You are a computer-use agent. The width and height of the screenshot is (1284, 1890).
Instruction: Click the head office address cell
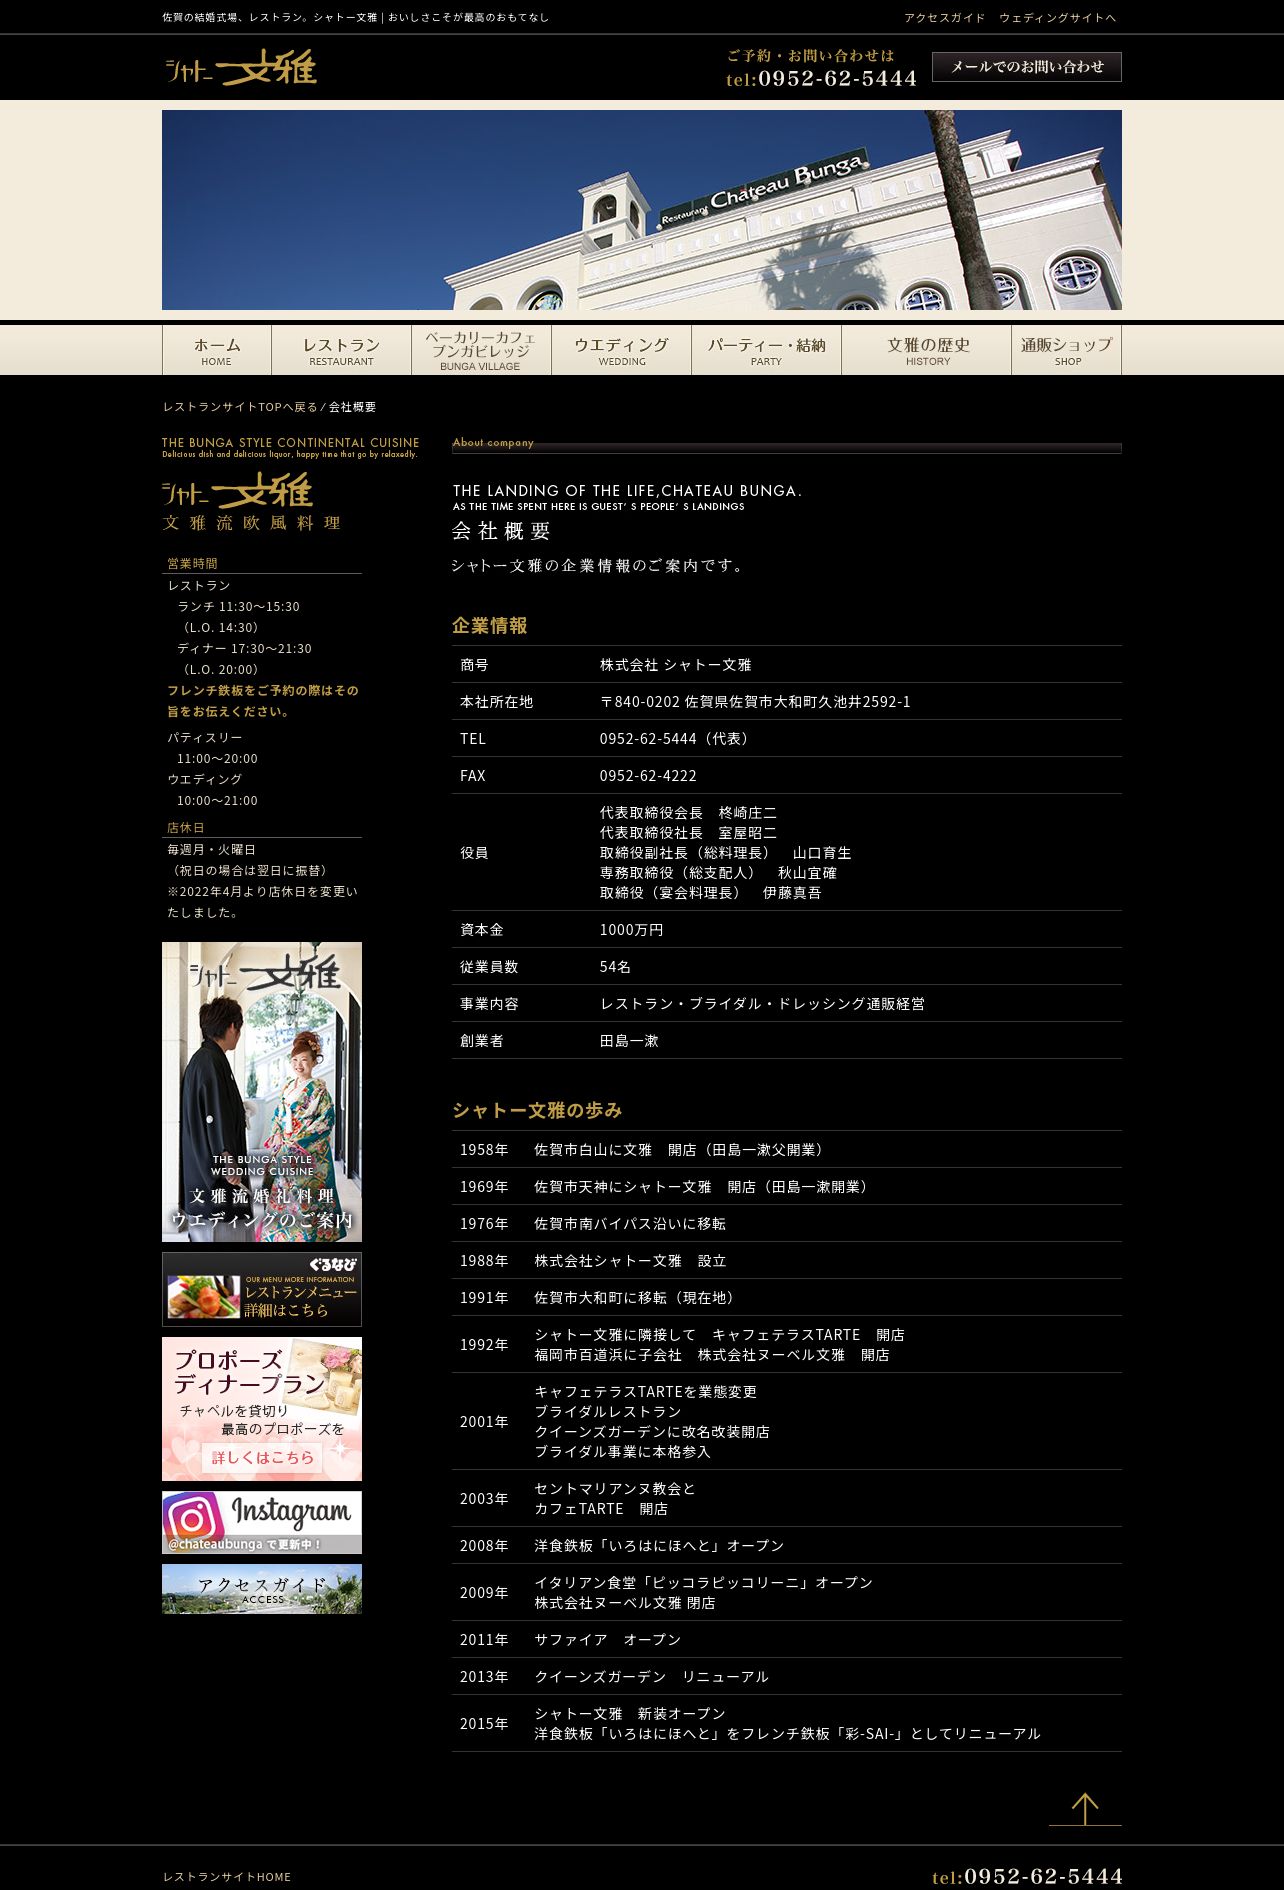click(x=755, y=702)
